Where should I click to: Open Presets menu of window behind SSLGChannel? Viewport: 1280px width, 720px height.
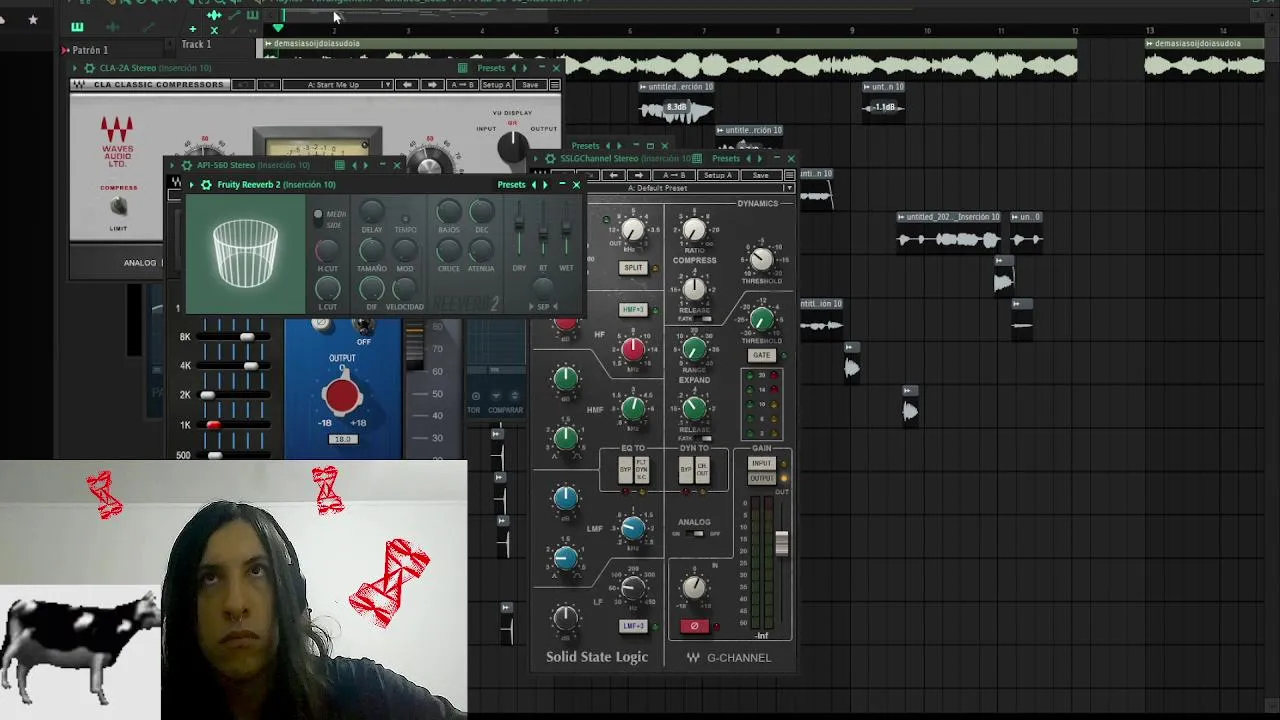pyautogui.click(x=585, y=146)
